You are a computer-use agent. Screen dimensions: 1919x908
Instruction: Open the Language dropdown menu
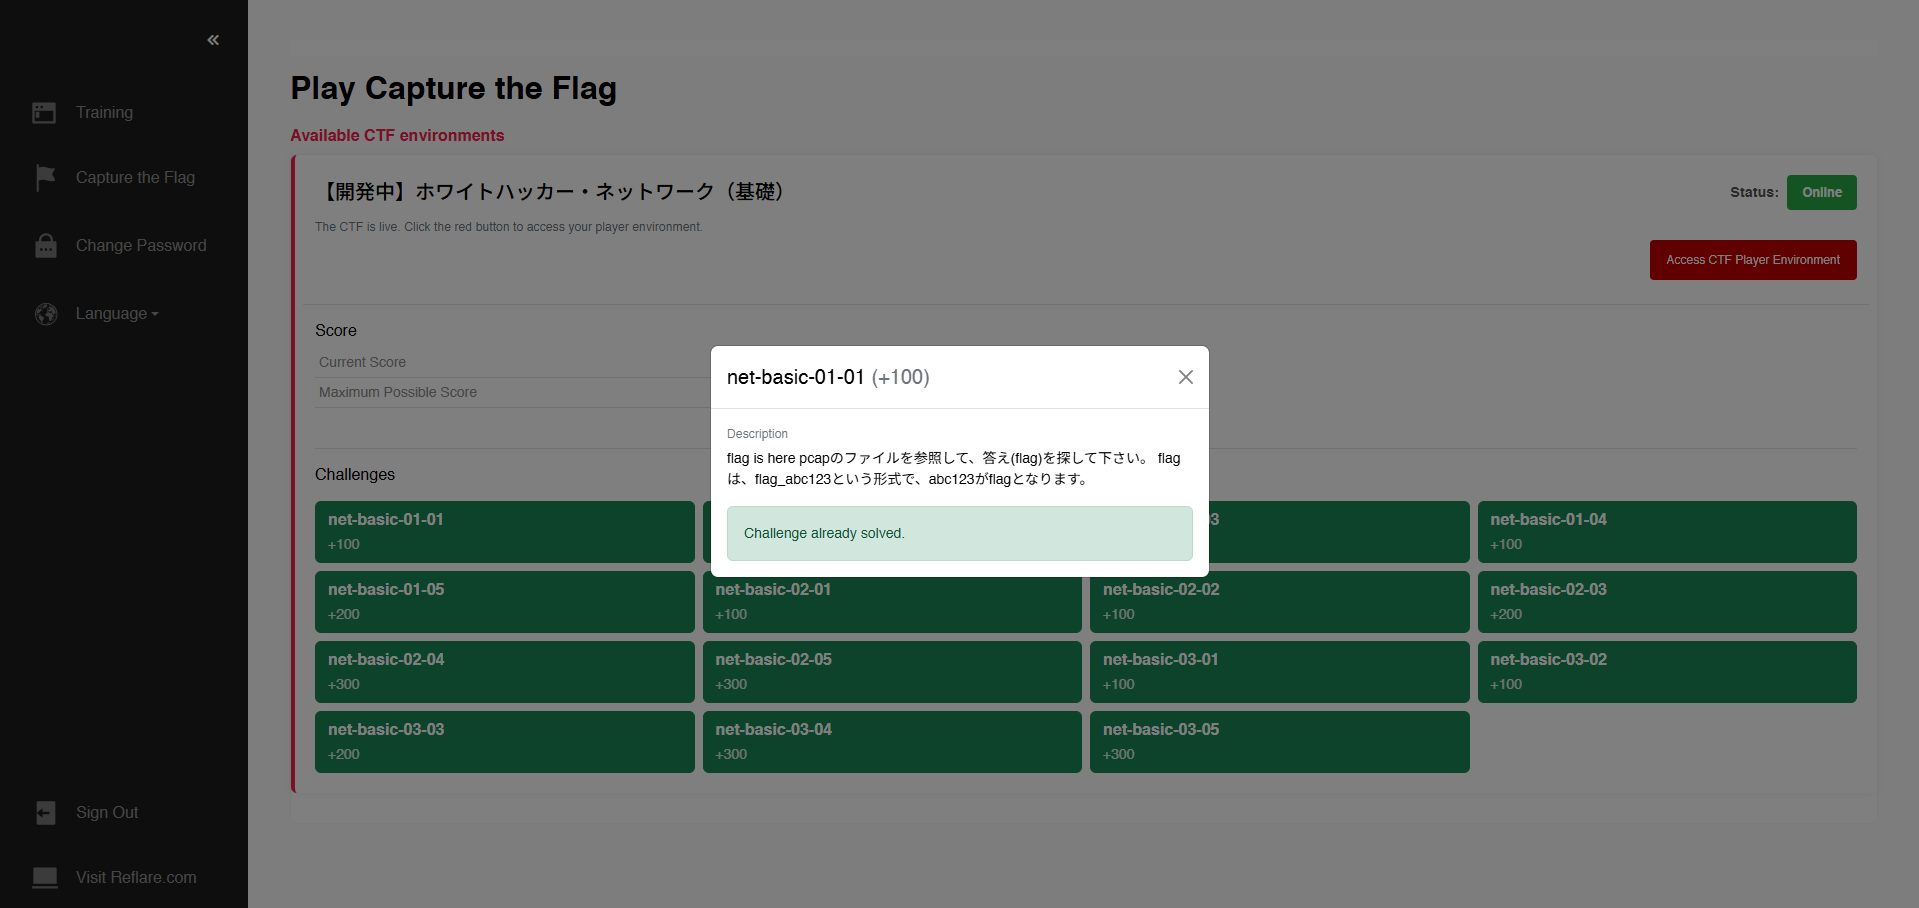click(x=116, y=313)
